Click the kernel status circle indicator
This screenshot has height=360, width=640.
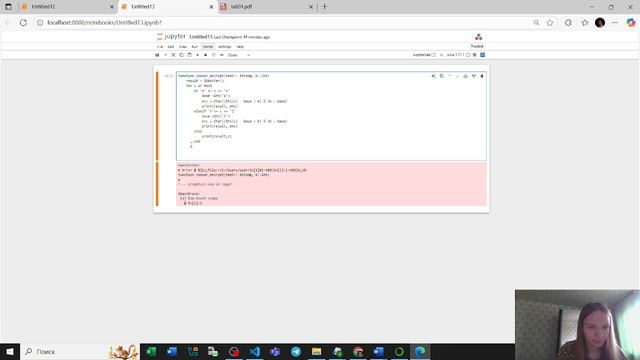coord(468,55)
